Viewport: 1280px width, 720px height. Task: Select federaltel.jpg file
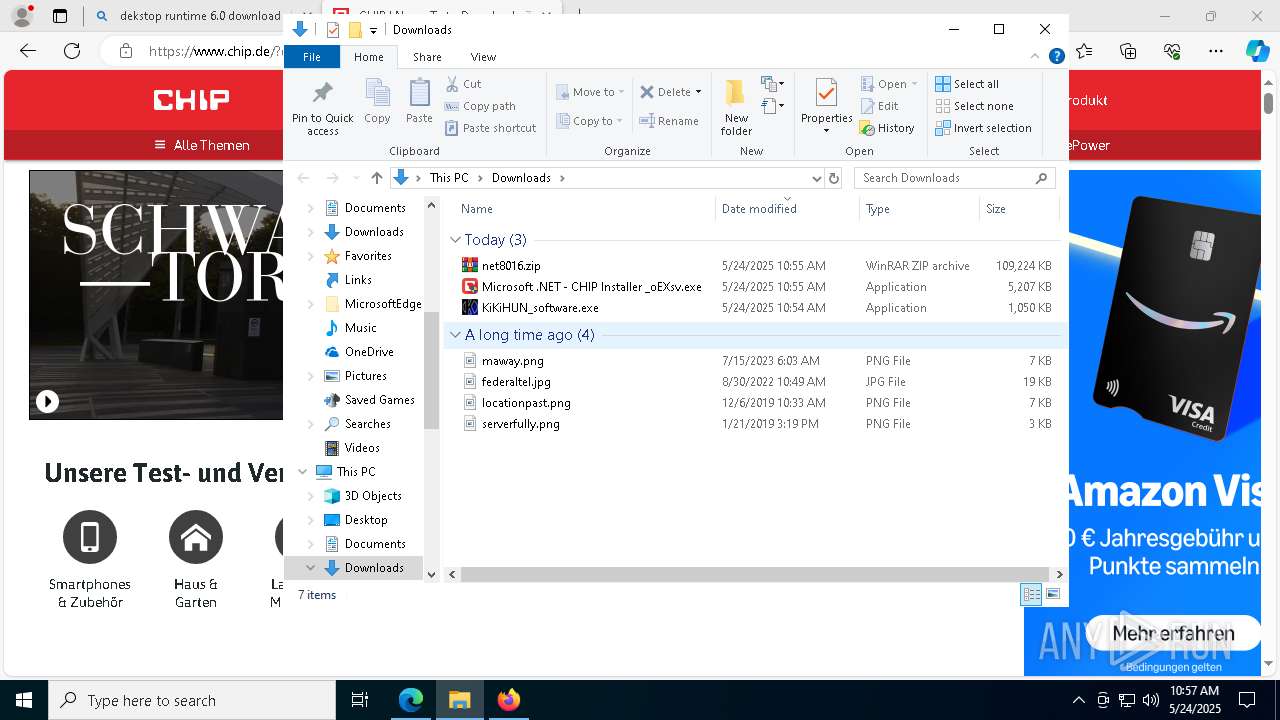pos(516,382)
